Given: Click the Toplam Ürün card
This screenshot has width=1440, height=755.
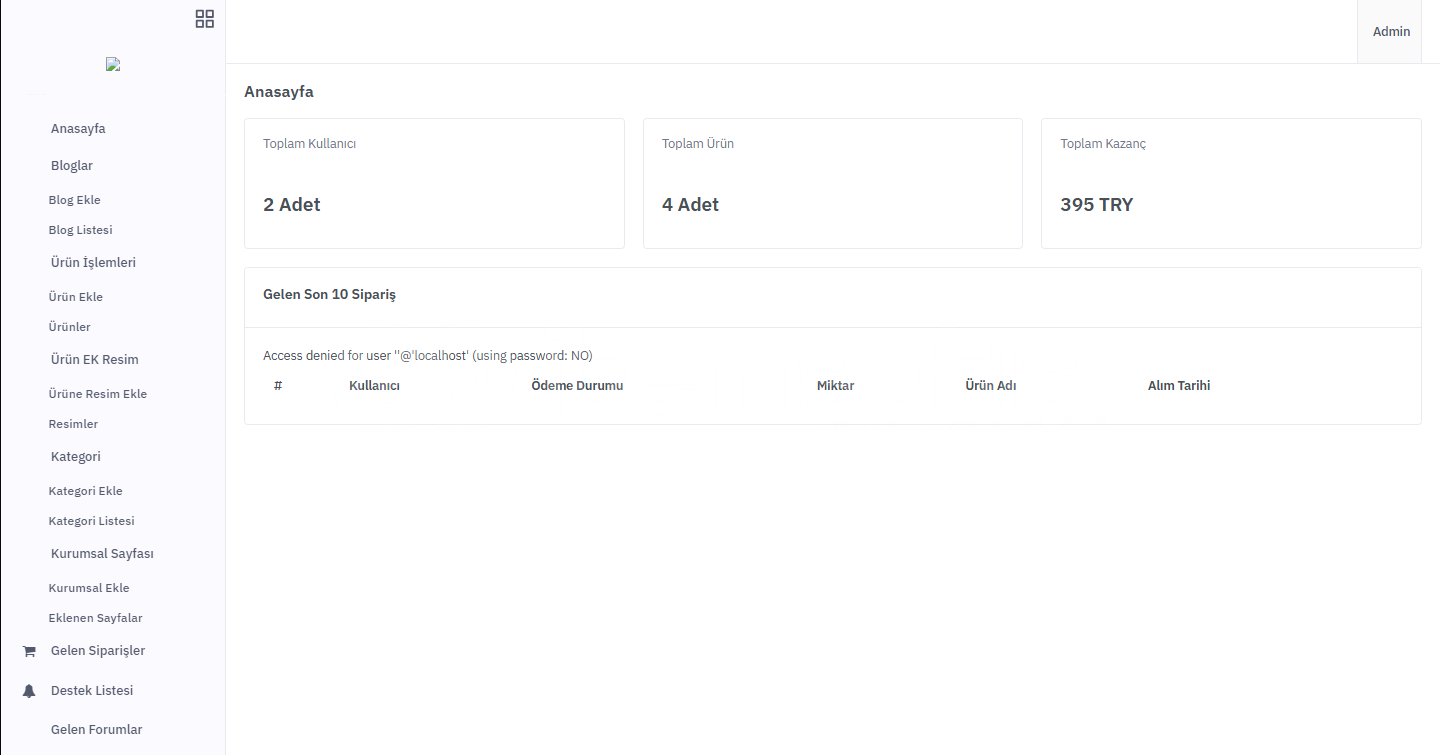Looking at the screenshot, I should tap(833, 184).
